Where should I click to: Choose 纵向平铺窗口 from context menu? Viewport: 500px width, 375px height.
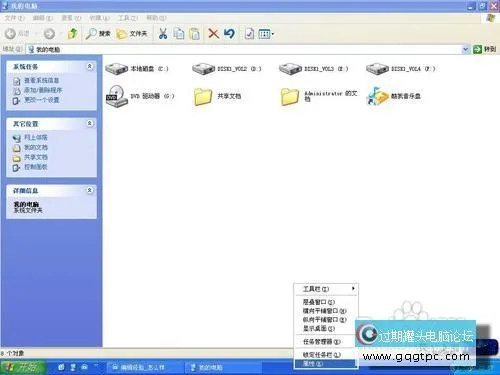326,319
